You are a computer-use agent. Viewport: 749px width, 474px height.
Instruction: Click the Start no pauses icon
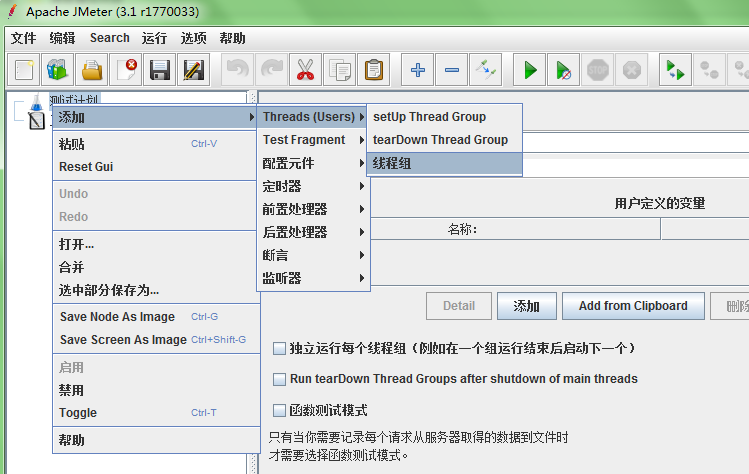point(564,70)
